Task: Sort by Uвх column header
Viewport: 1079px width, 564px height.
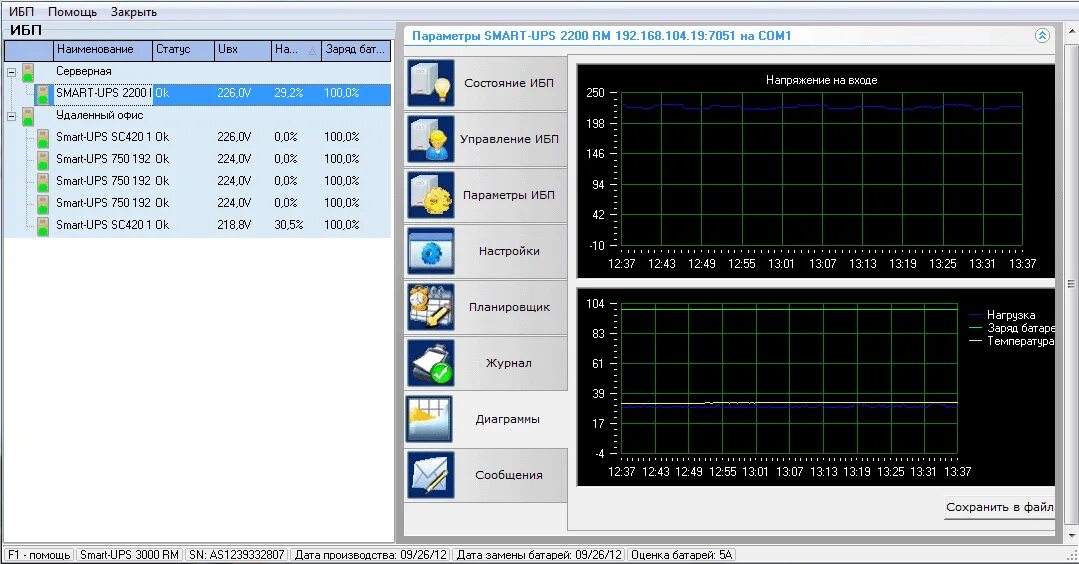Action: click(x=242, y=50)
